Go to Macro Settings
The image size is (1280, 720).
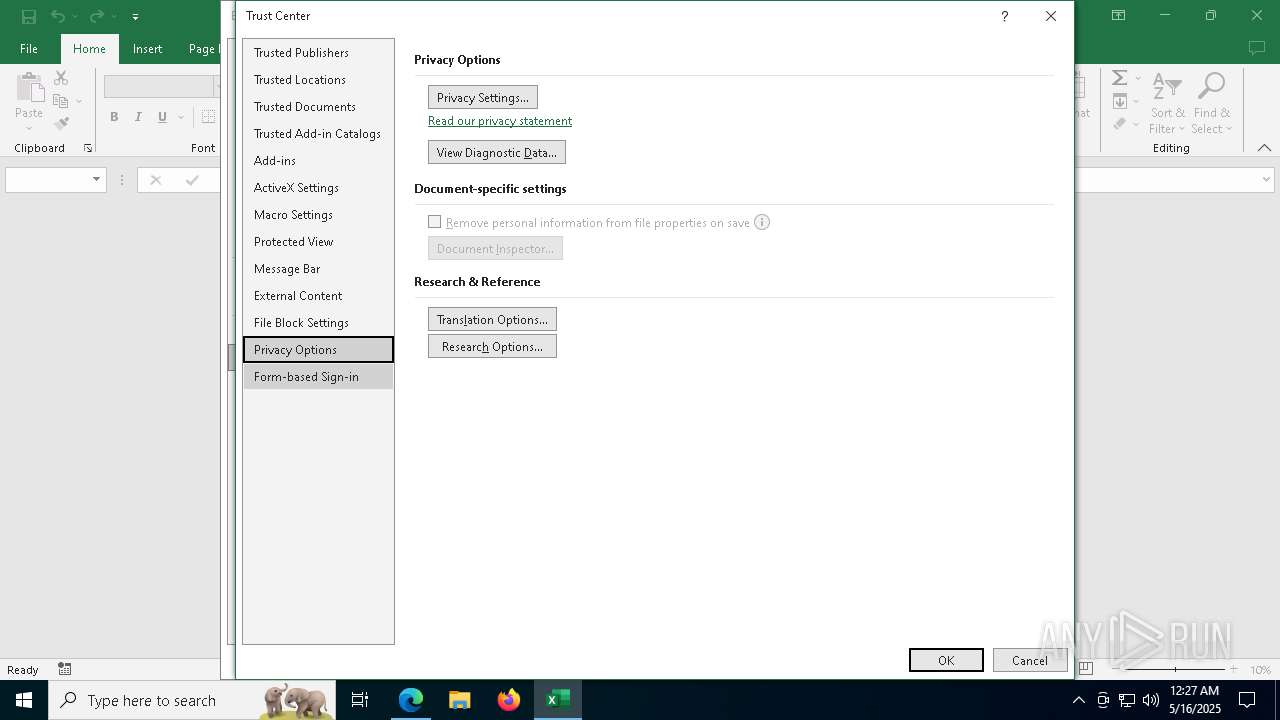coord(318,214)
